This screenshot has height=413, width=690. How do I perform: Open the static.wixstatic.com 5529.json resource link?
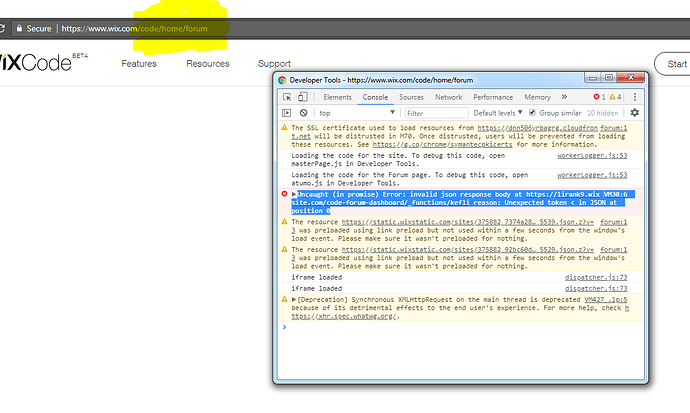[x=467, y=250]
